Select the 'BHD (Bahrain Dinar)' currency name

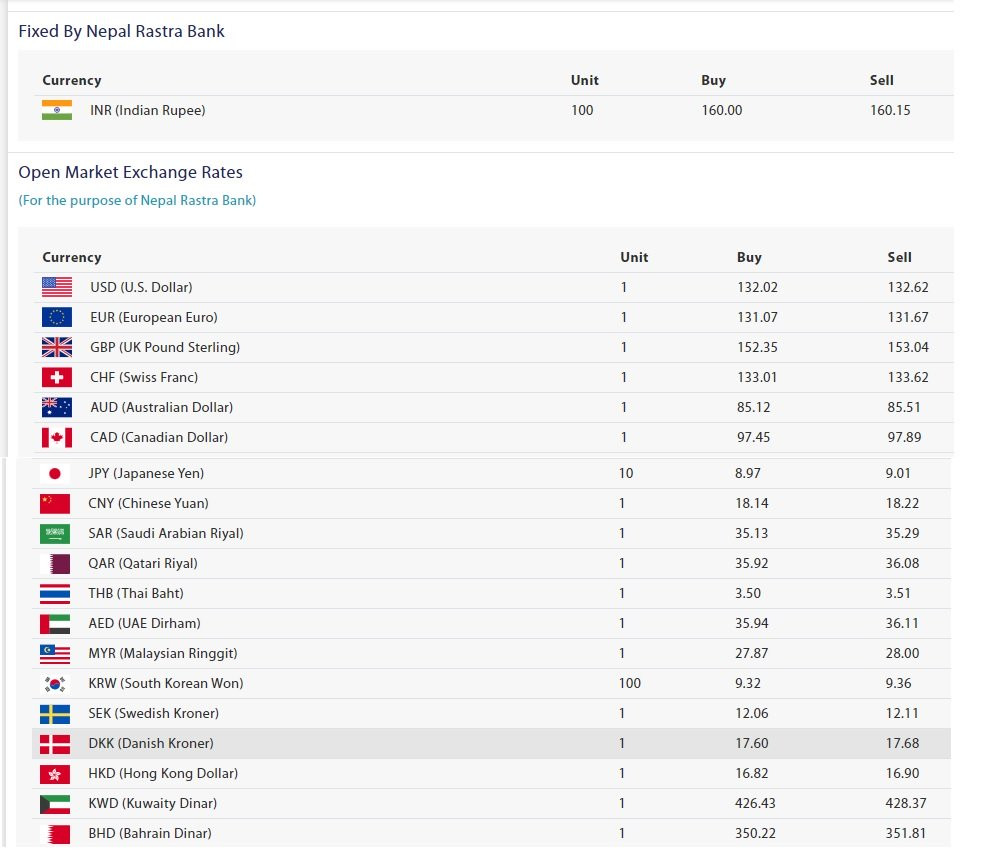coord(150,834)
